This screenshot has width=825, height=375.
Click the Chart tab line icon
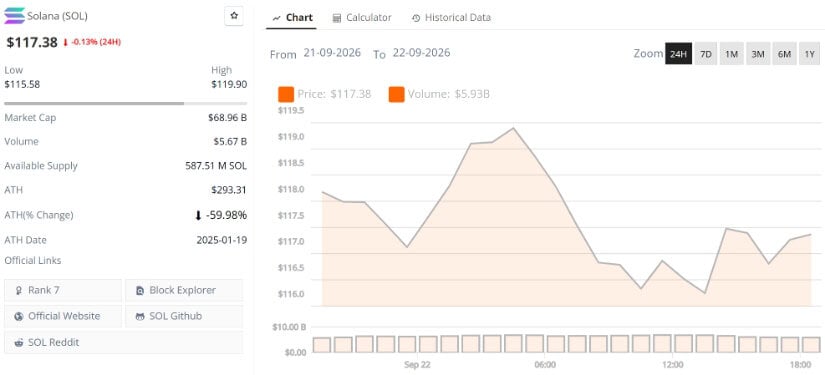click(276, 18)
